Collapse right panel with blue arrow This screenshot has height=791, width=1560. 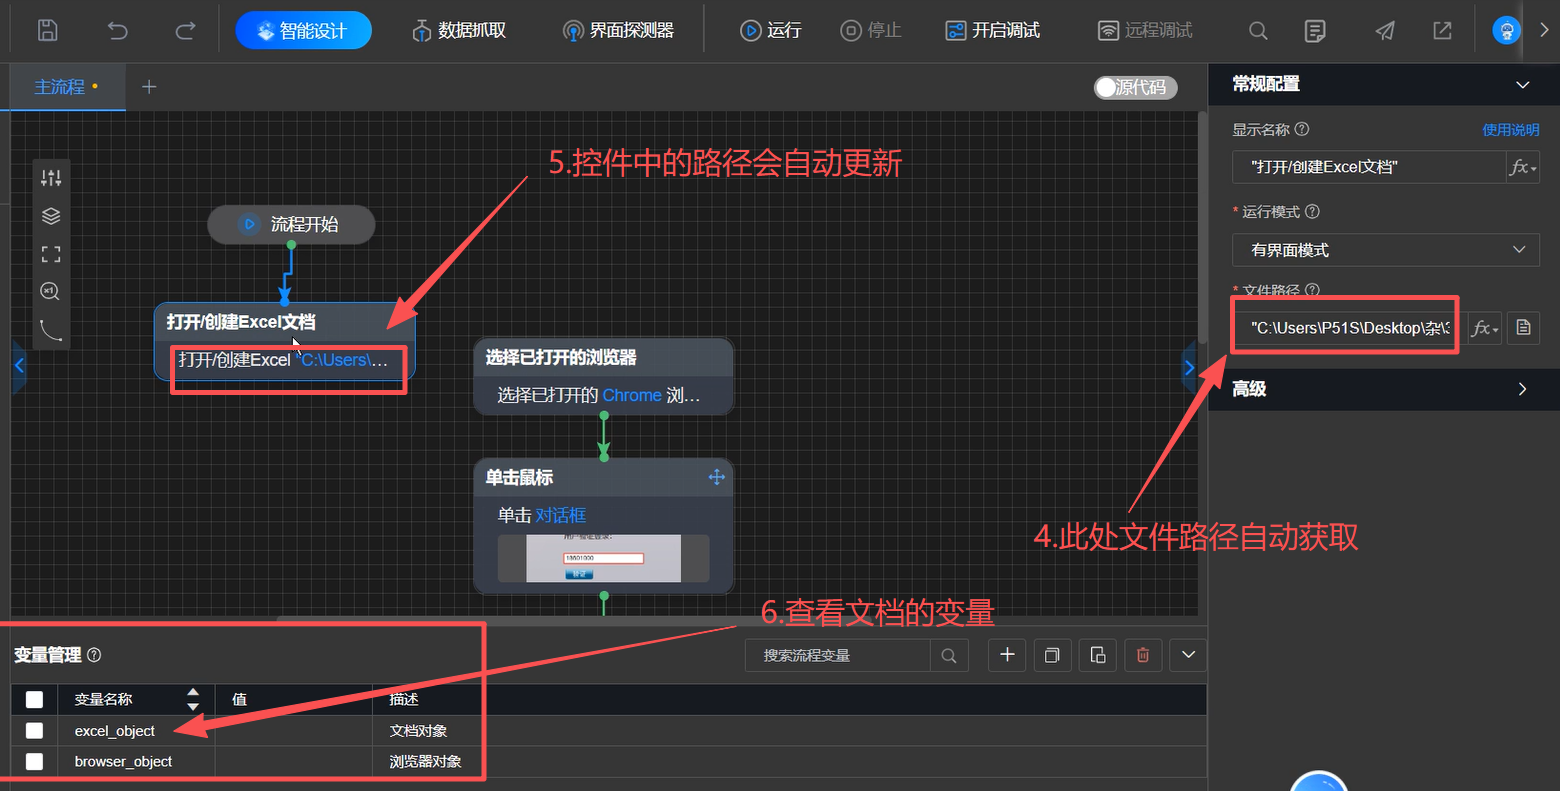[1189, 367]
